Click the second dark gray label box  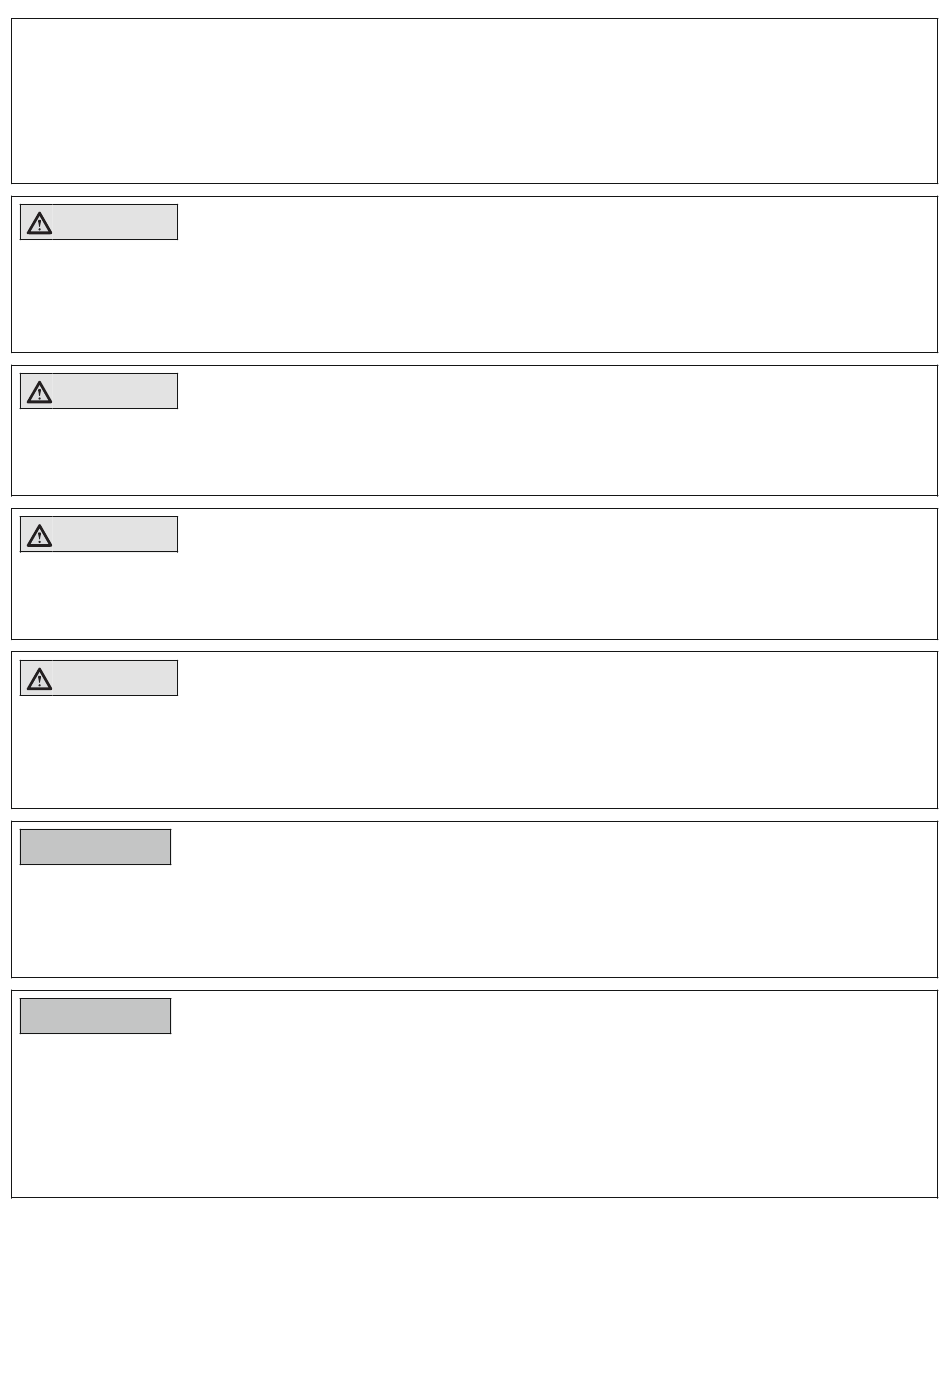96,1016
